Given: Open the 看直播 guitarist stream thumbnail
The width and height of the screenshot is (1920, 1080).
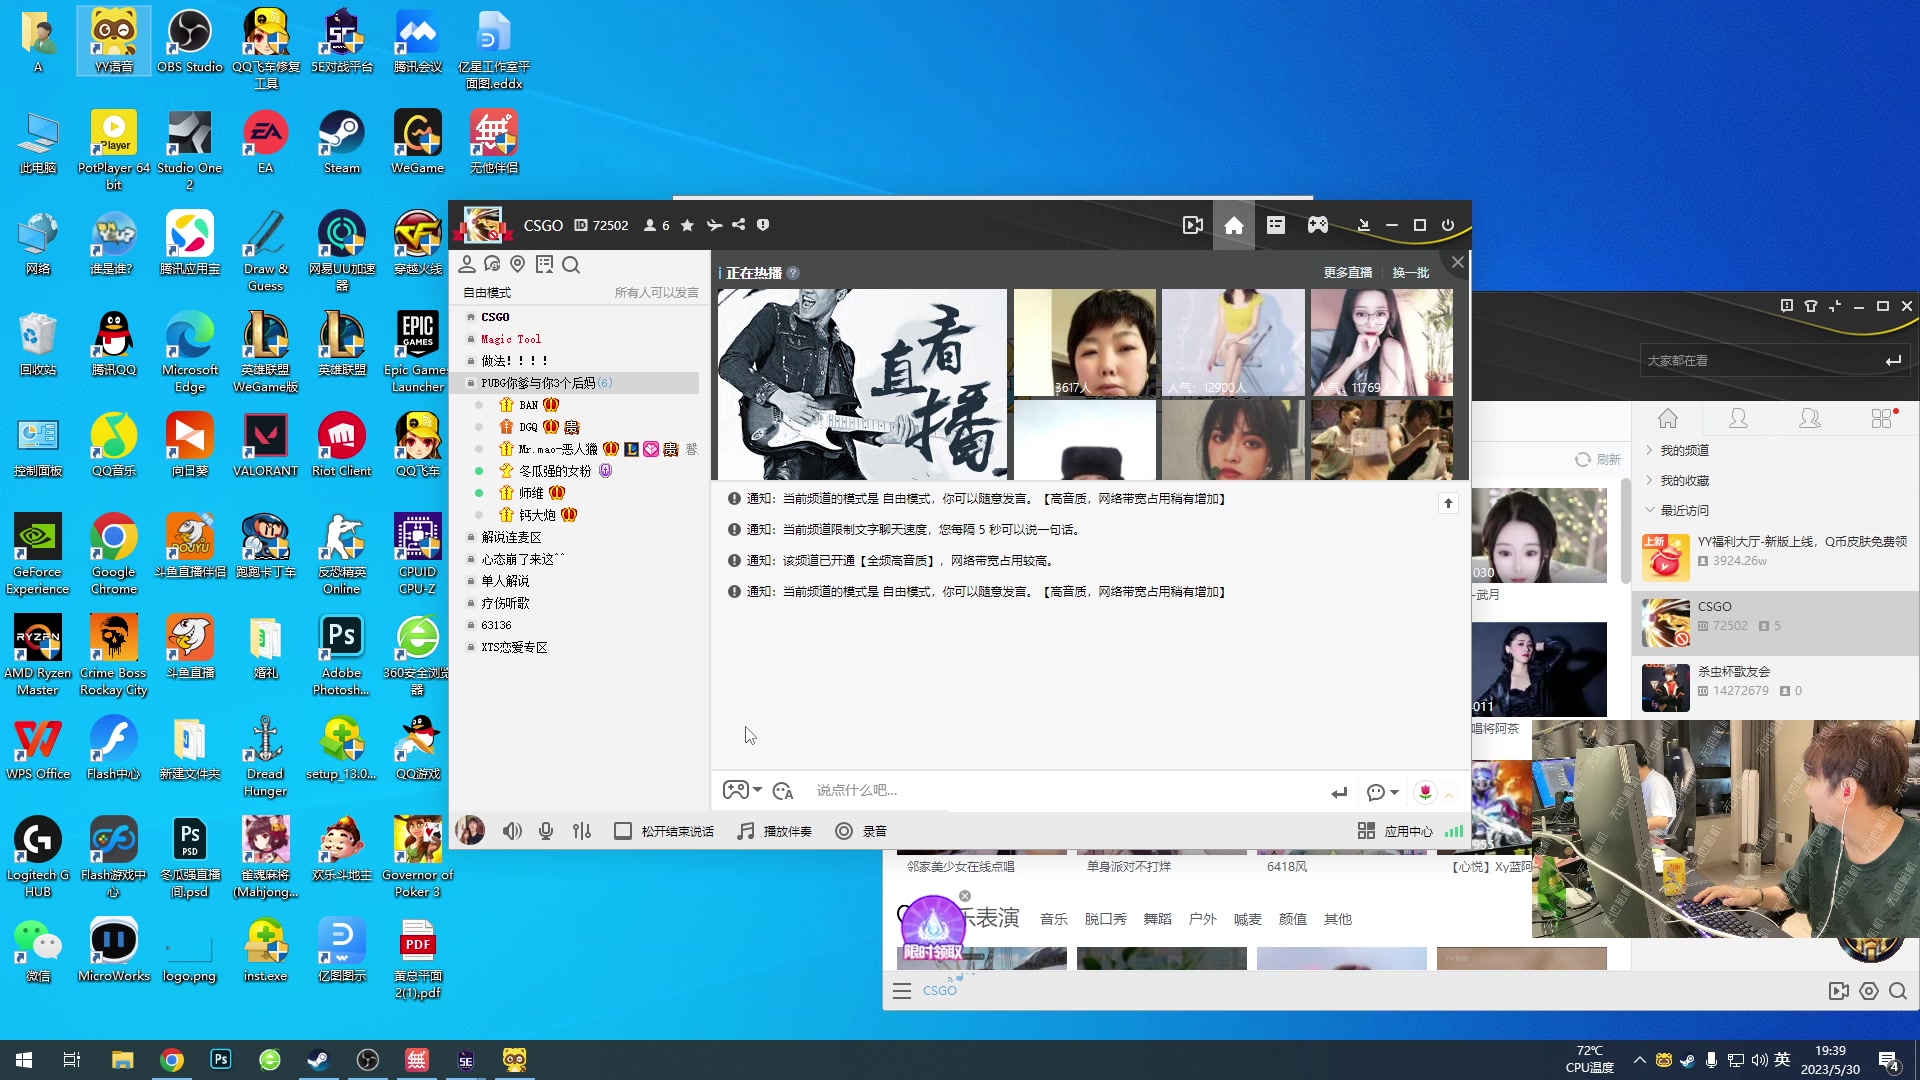Looking at the screenshot, I should point(862,385).
